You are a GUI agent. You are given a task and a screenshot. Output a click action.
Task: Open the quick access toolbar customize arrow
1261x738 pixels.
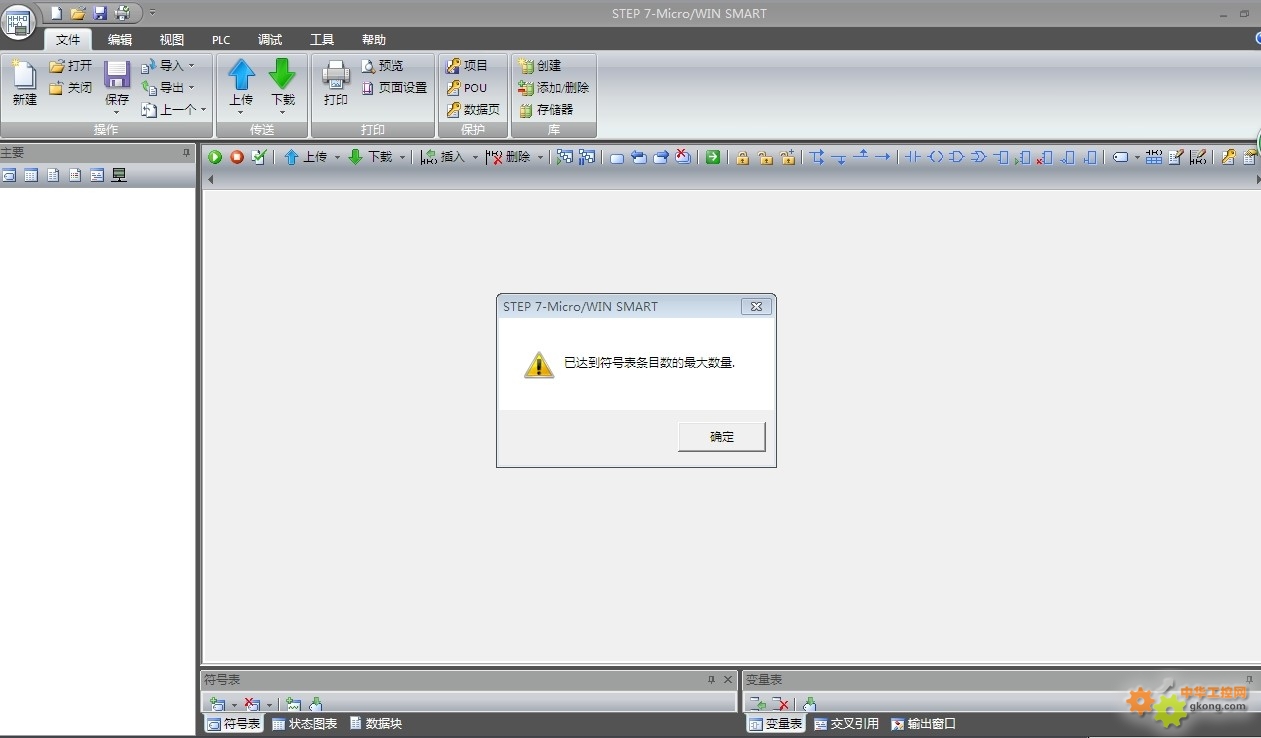[153, 13]
